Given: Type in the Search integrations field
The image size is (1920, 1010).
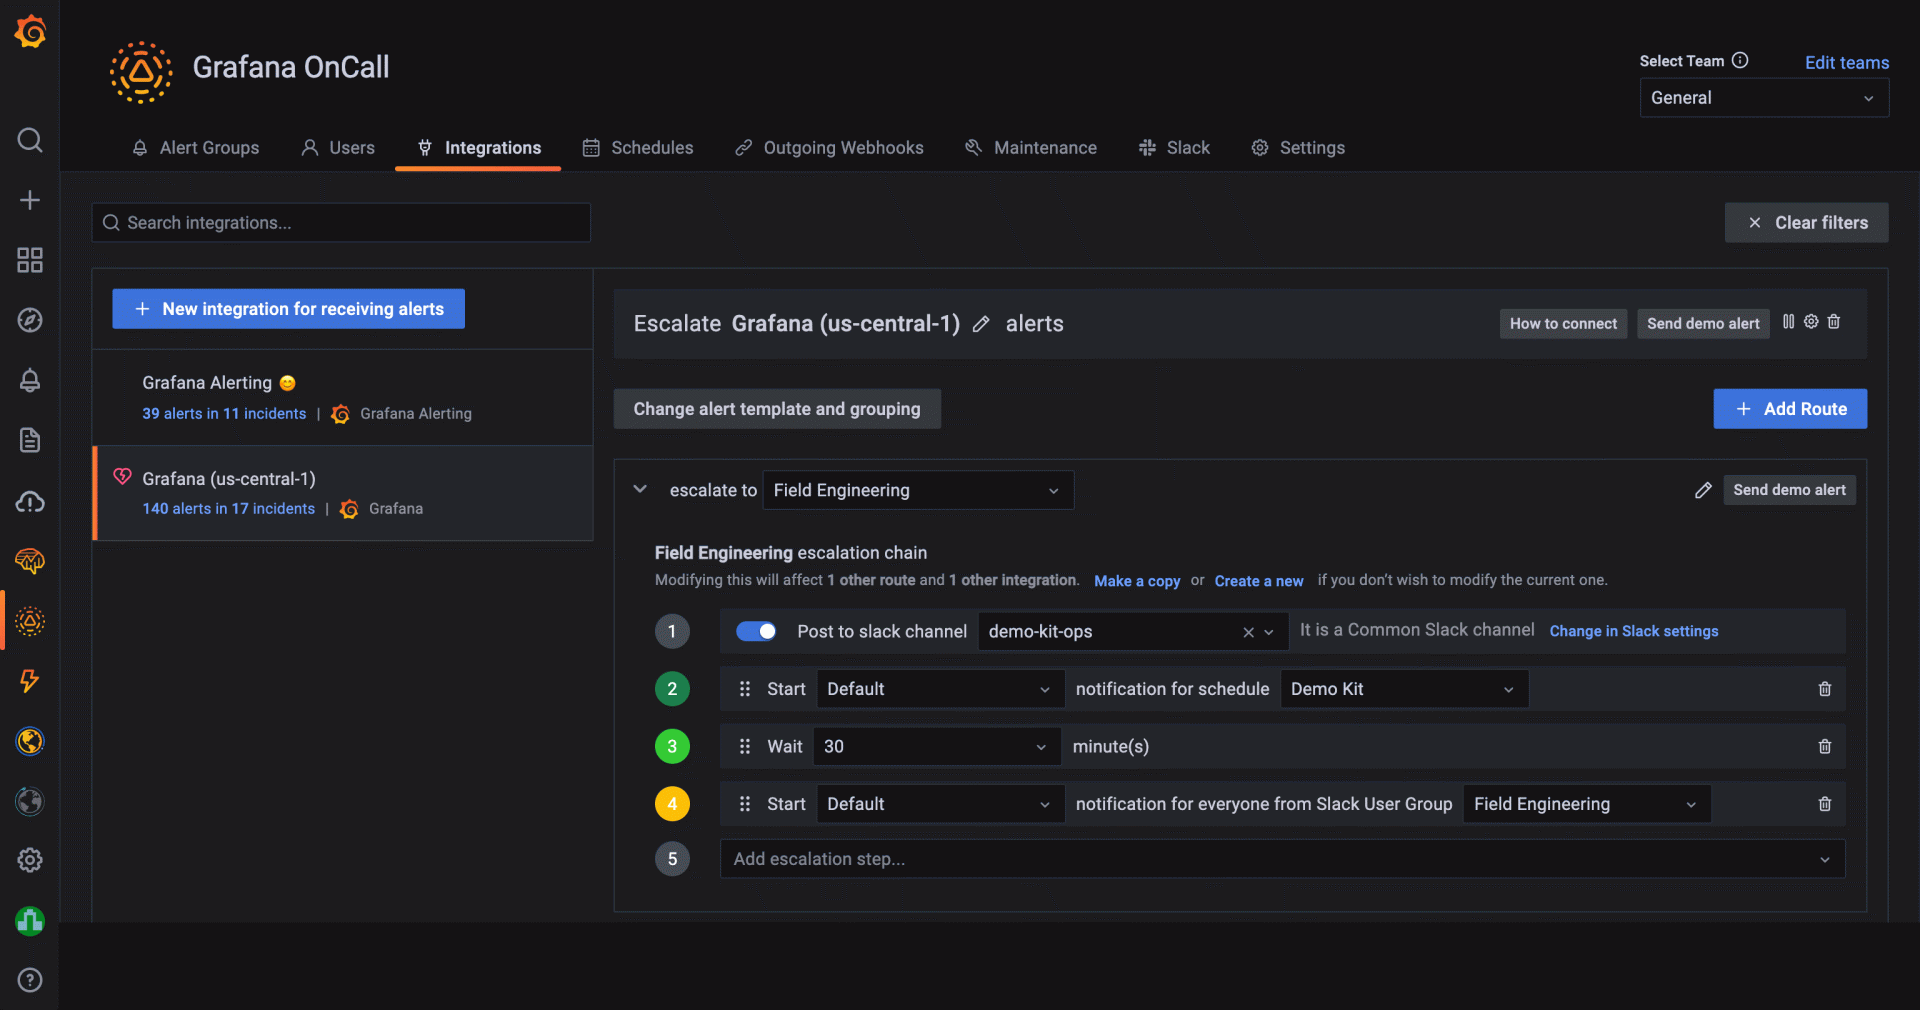Looking at the screenshot, I should pyautogui.click(x=340, y=222).
